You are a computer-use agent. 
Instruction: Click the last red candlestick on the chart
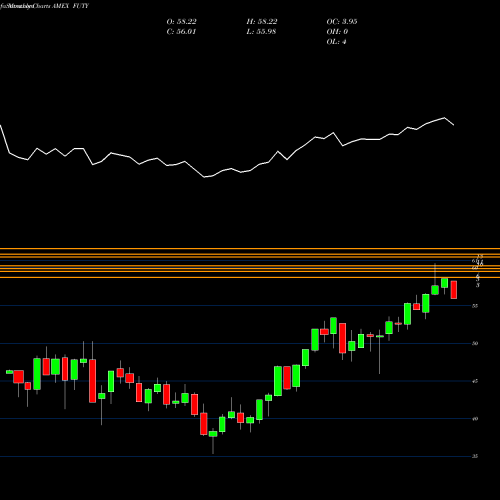454,290
